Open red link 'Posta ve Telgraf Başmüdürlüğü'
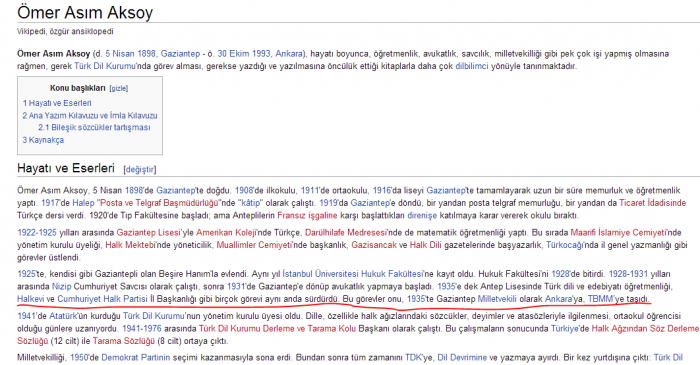The height and width of the screenshot is (365, 700). click(159, 203)
